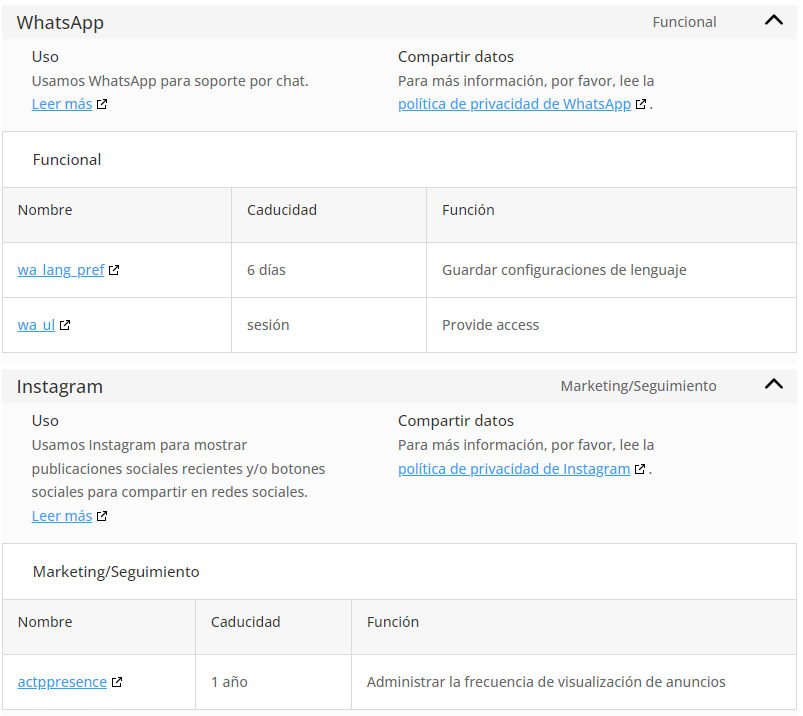Click external link icon next to wa_lang_pref
The width and height of the screenshot is (803, 716).
point(114,270)
